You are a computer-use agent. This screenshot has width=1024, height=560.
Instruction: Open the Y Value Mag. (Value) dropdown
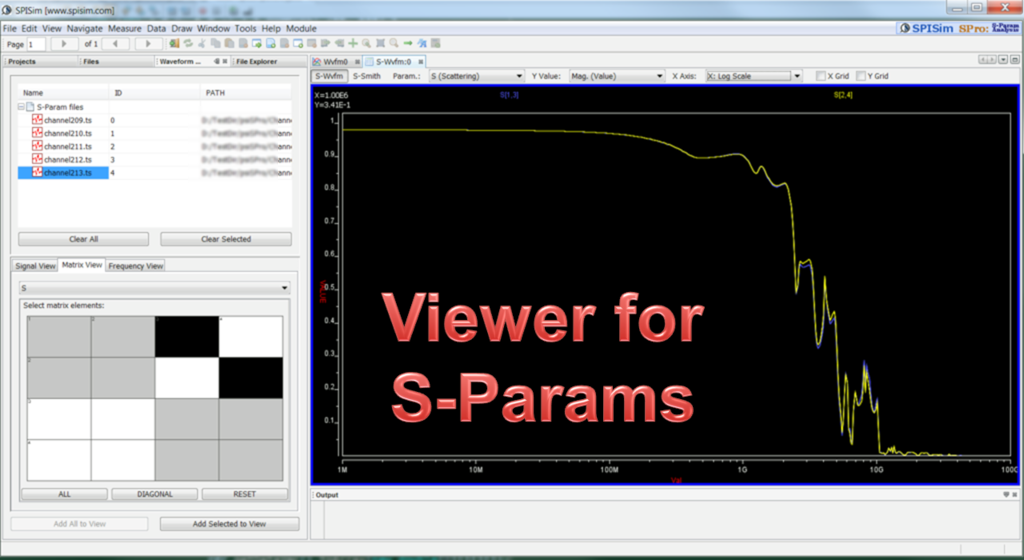tap(616, 76)
